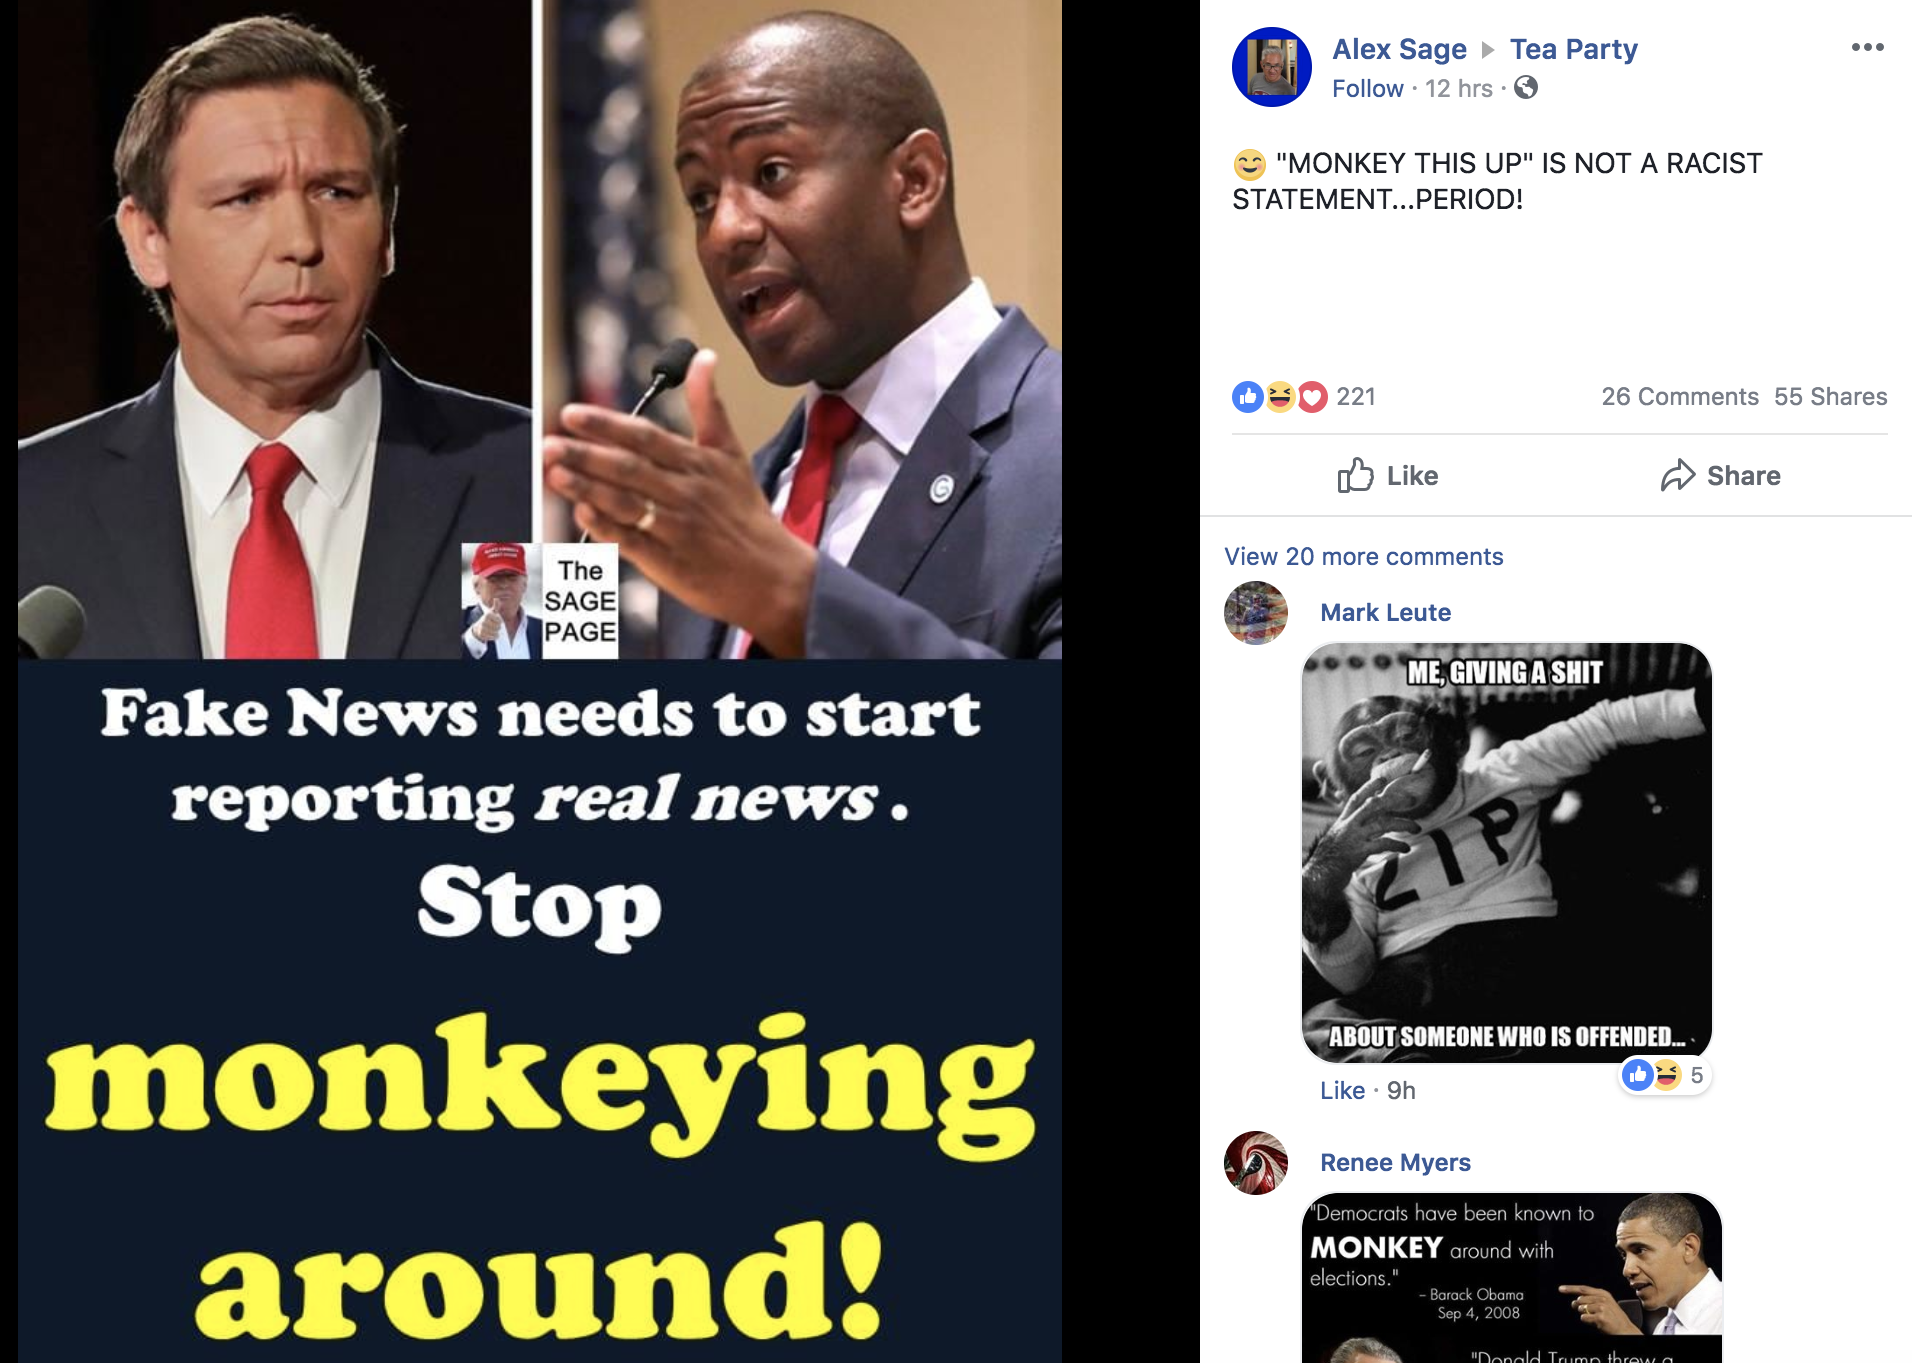View the 55 Shares list
Screen dimensions: 1912x1363
(1830, 397)
